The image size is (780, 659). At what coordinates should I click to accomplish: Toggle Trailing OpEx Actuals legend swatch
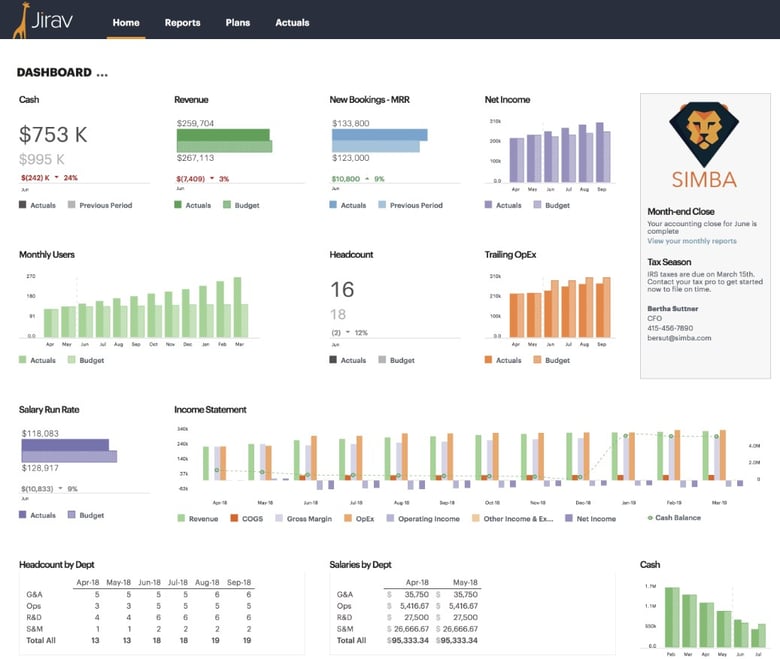point(488,360)
